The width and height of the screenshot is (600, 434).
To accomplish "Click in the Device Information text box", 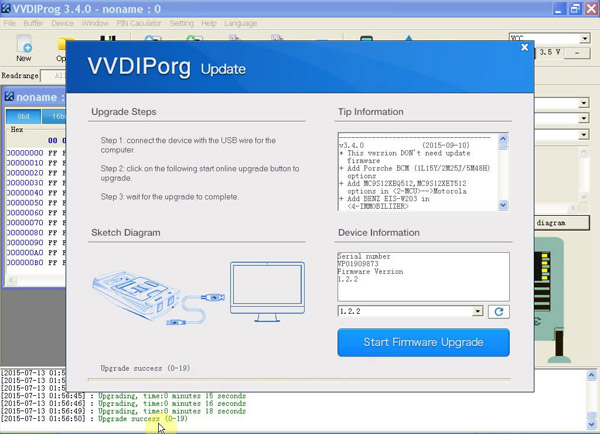I will [423, 276].
